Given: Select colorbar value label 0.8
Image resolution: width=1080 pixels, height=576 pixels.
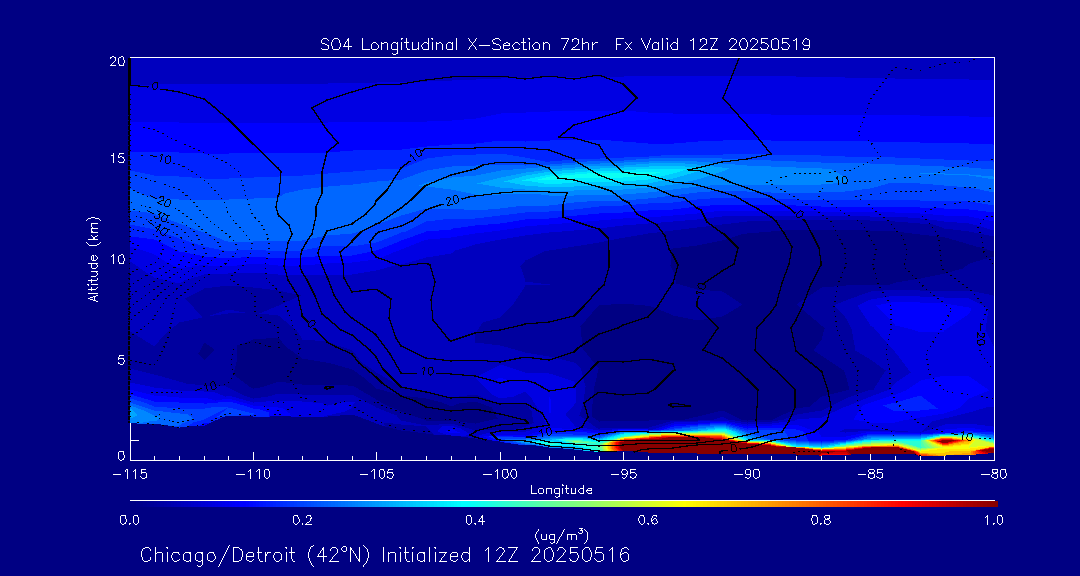Looking at the screenshot, I should point(821,520).
